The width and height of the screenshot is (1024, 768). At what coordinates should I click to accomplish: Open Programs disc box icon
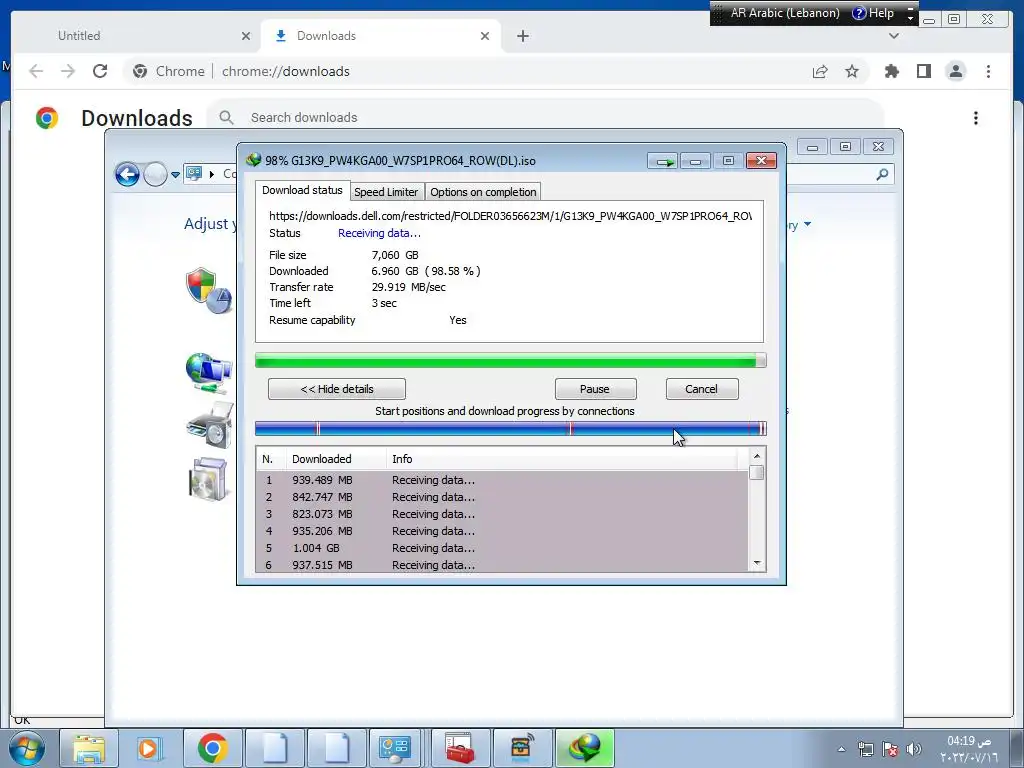pos(208,479)
